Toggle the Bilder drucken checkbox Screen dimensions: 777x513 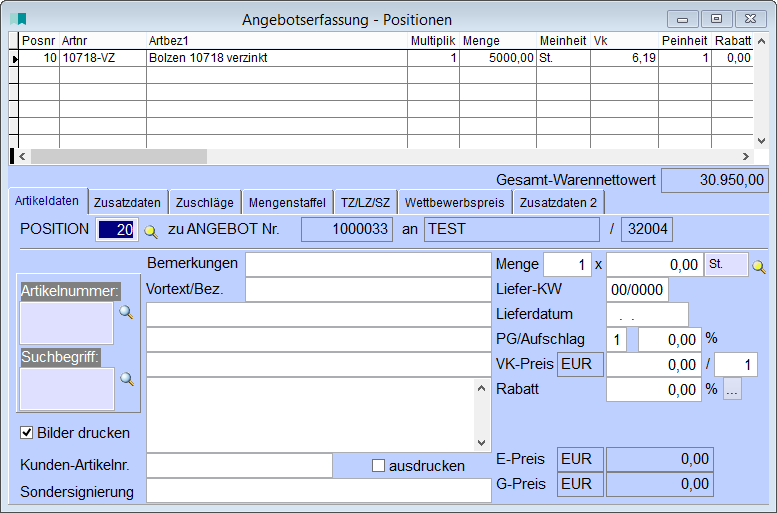point(26,433)
